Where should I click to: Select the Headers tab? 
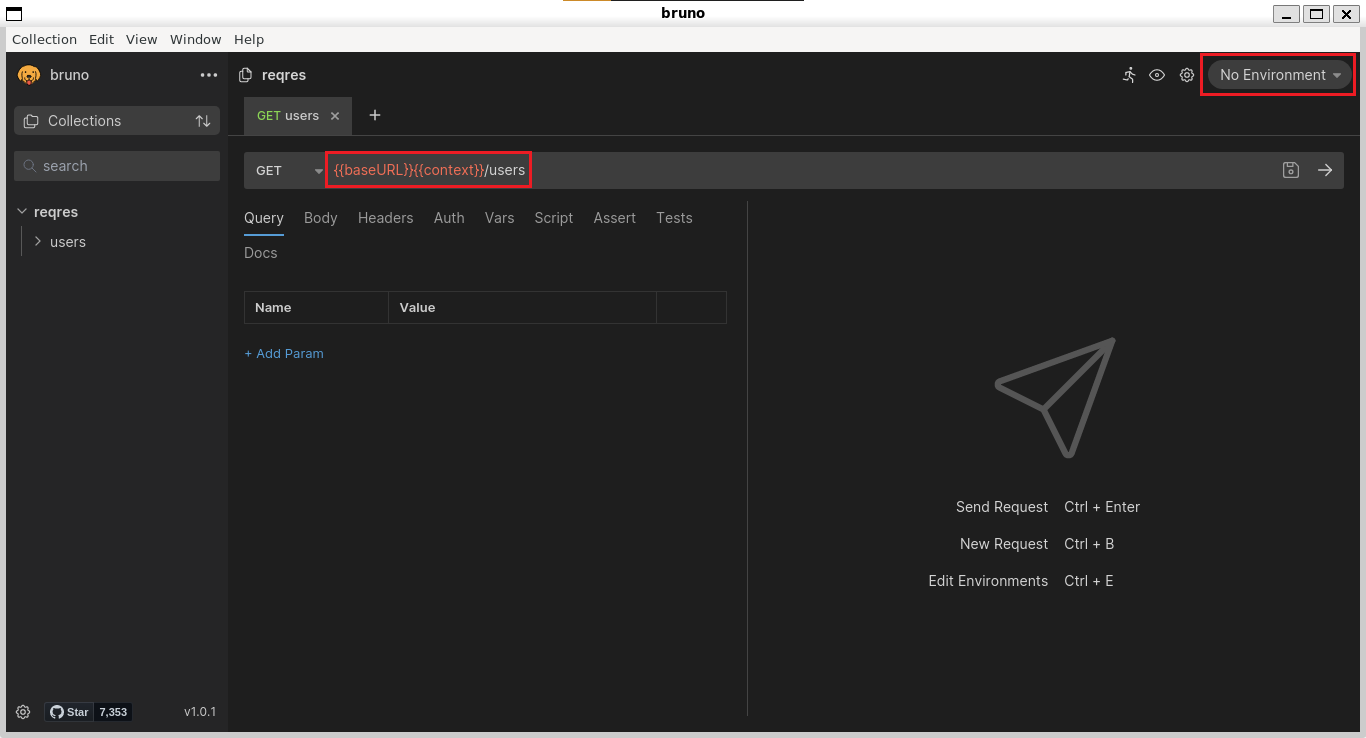[x=385, y=218]
